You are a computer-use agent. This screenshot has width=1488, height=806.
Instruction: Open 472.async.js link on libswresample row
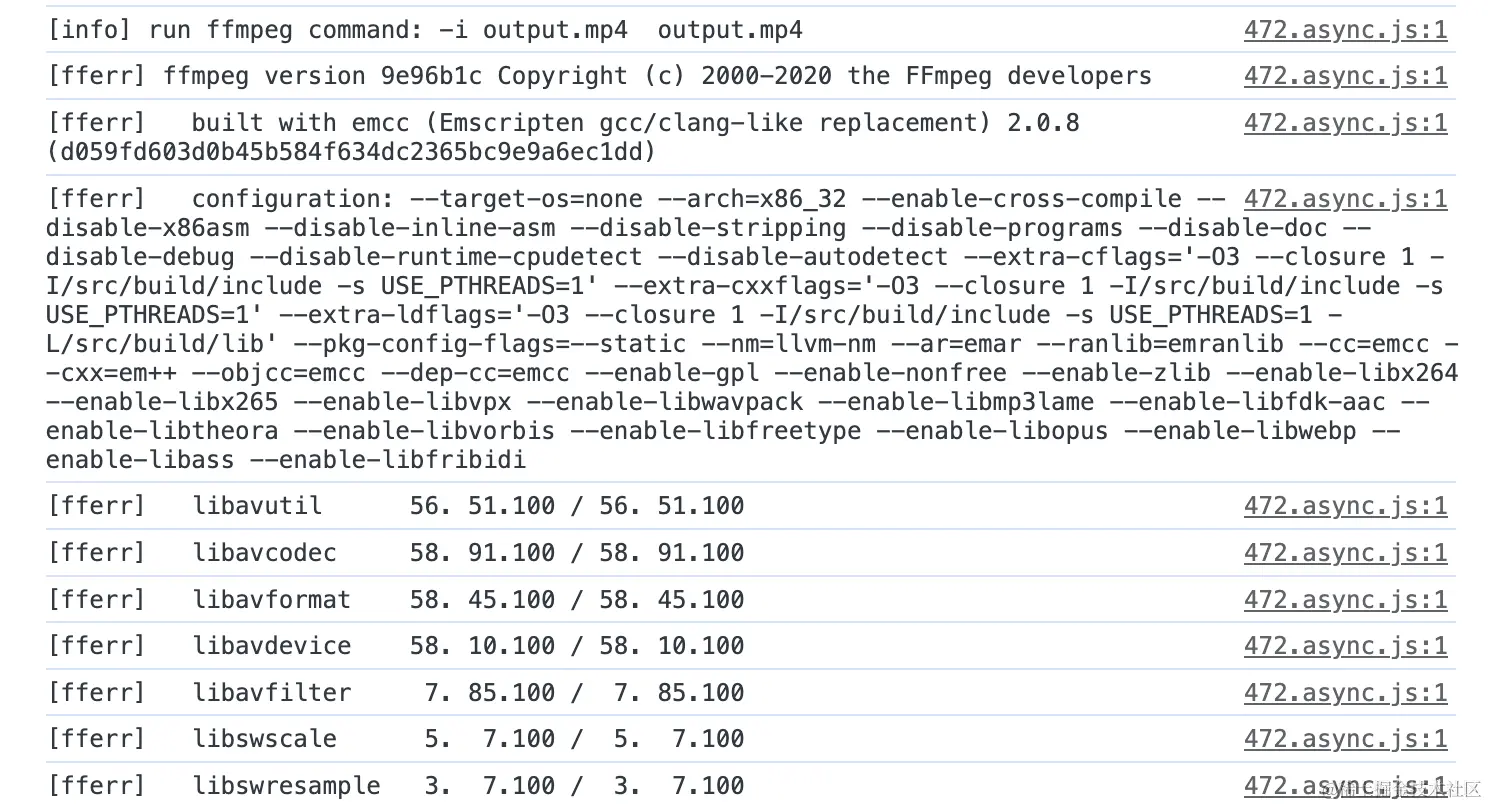coord(1345,785)
